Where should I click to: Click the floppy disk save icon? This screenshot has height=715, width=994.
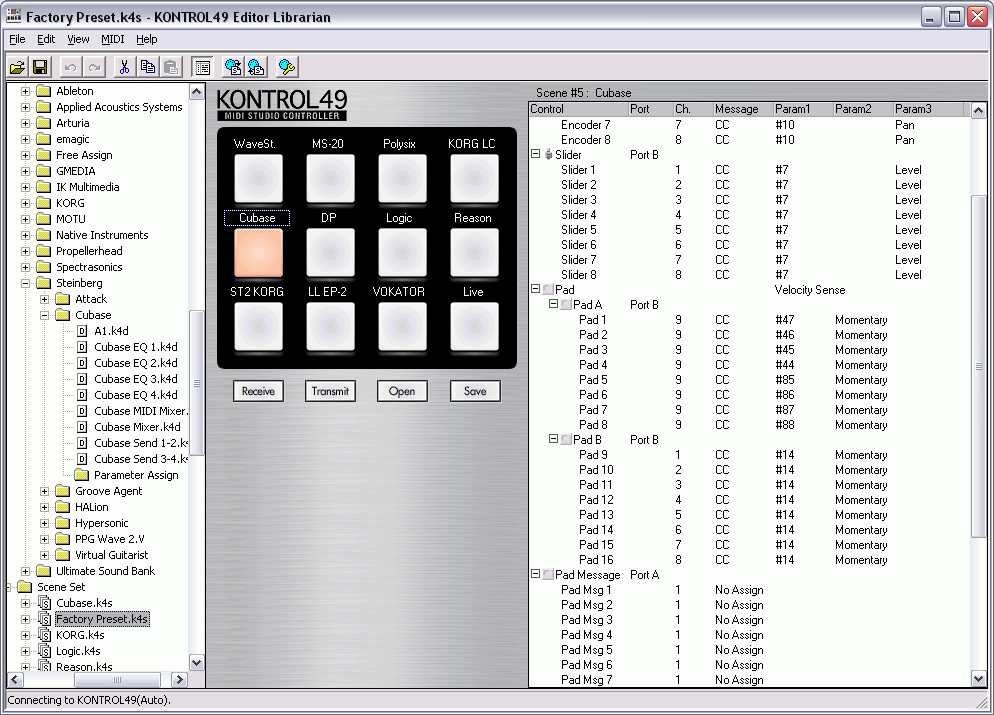point(40,67)
